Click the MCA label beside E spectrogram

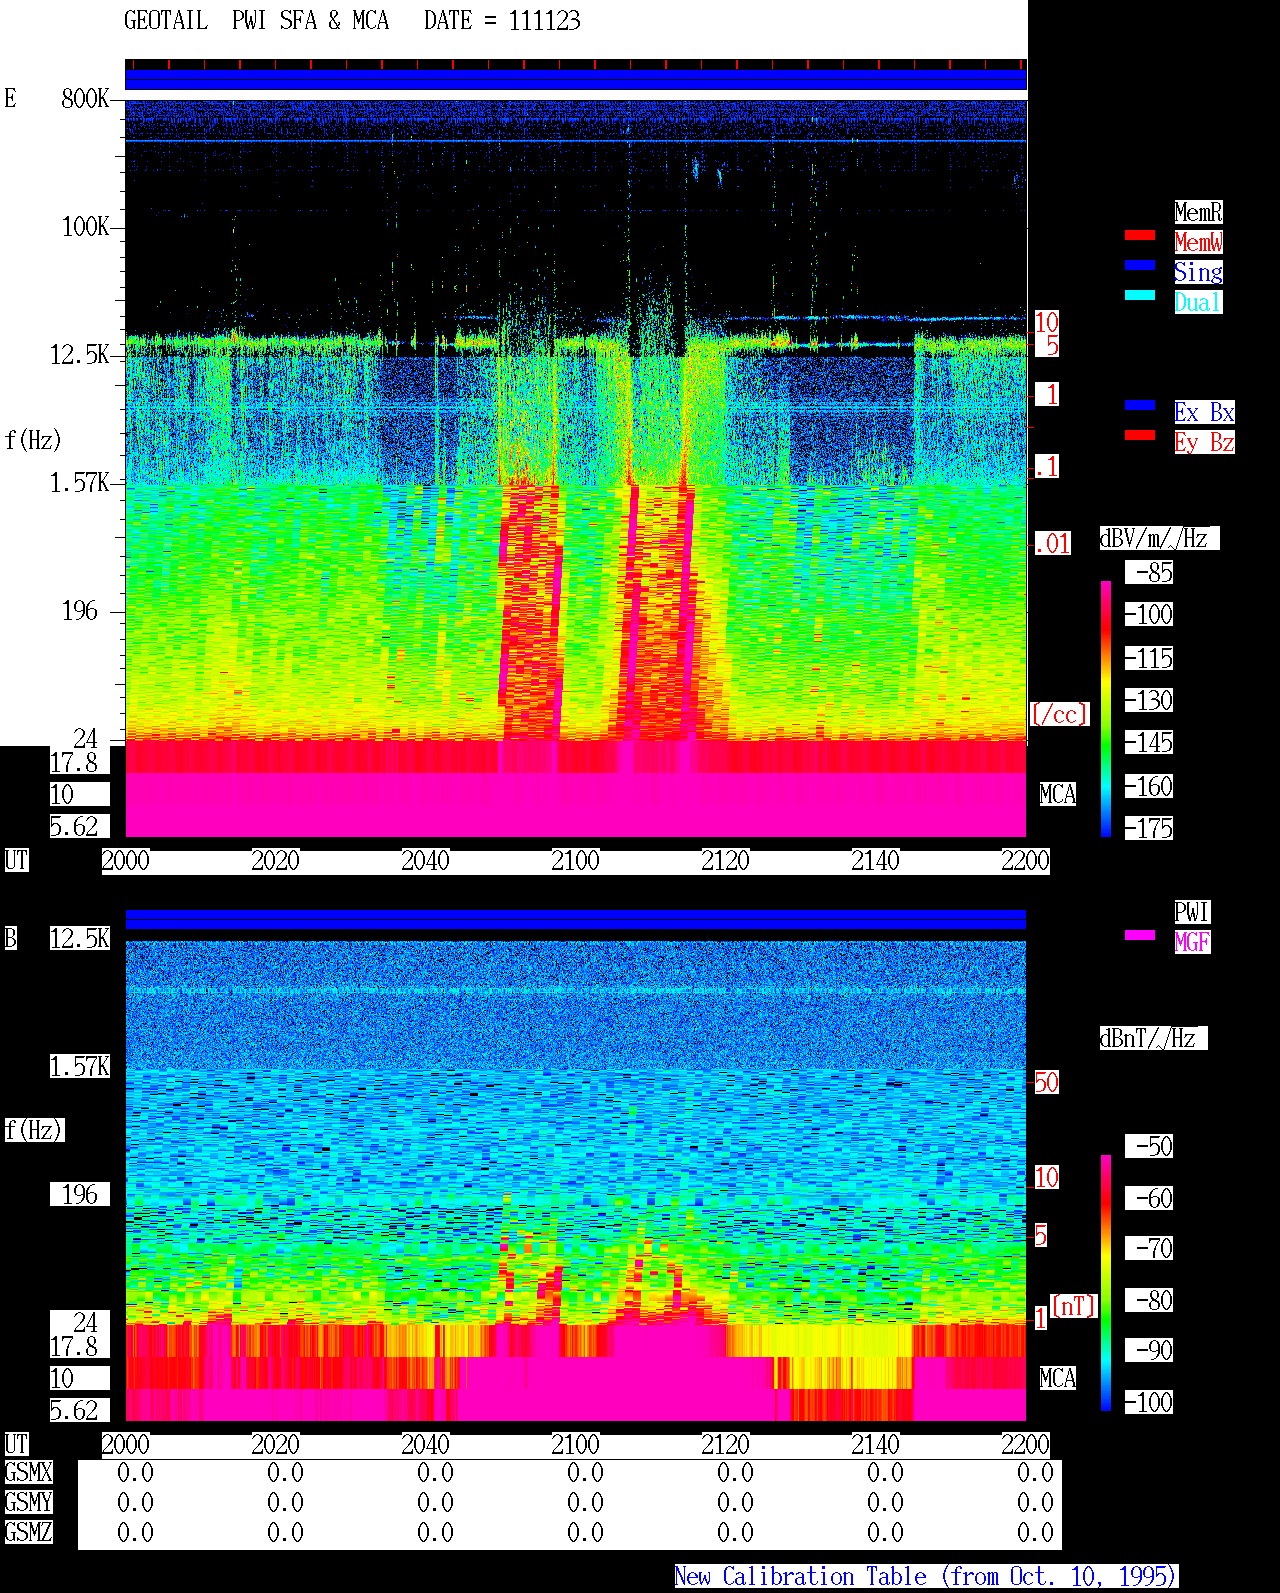(x=1058, y=795)
